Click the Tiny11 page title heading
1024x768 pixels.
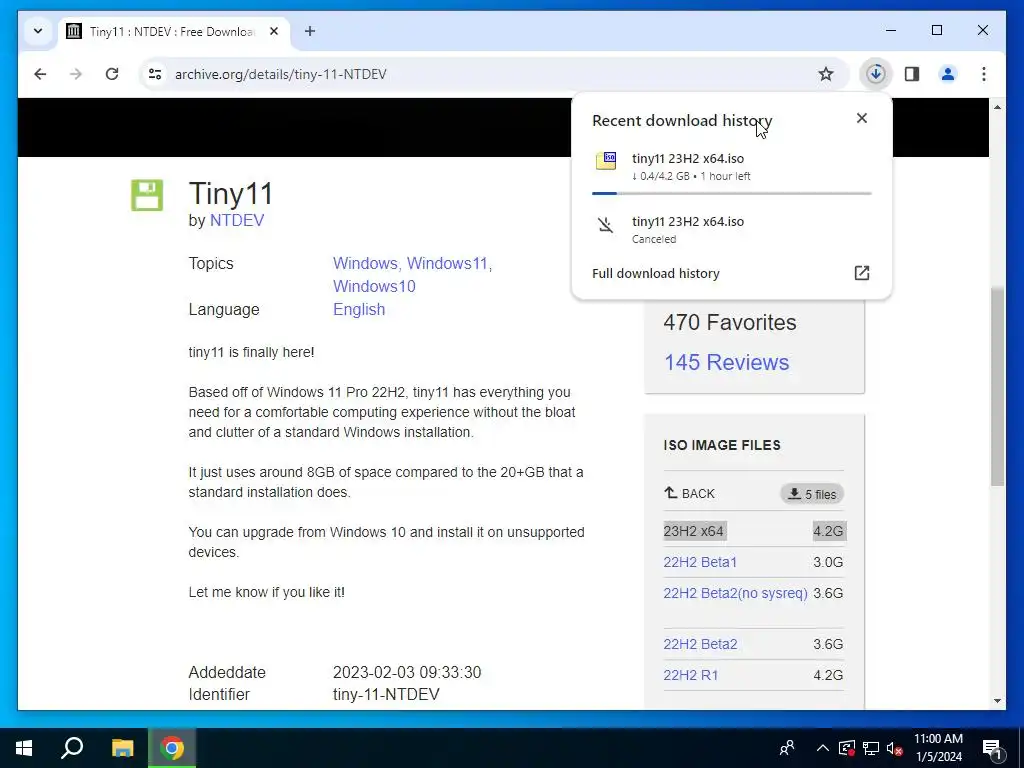pos(231,193)
